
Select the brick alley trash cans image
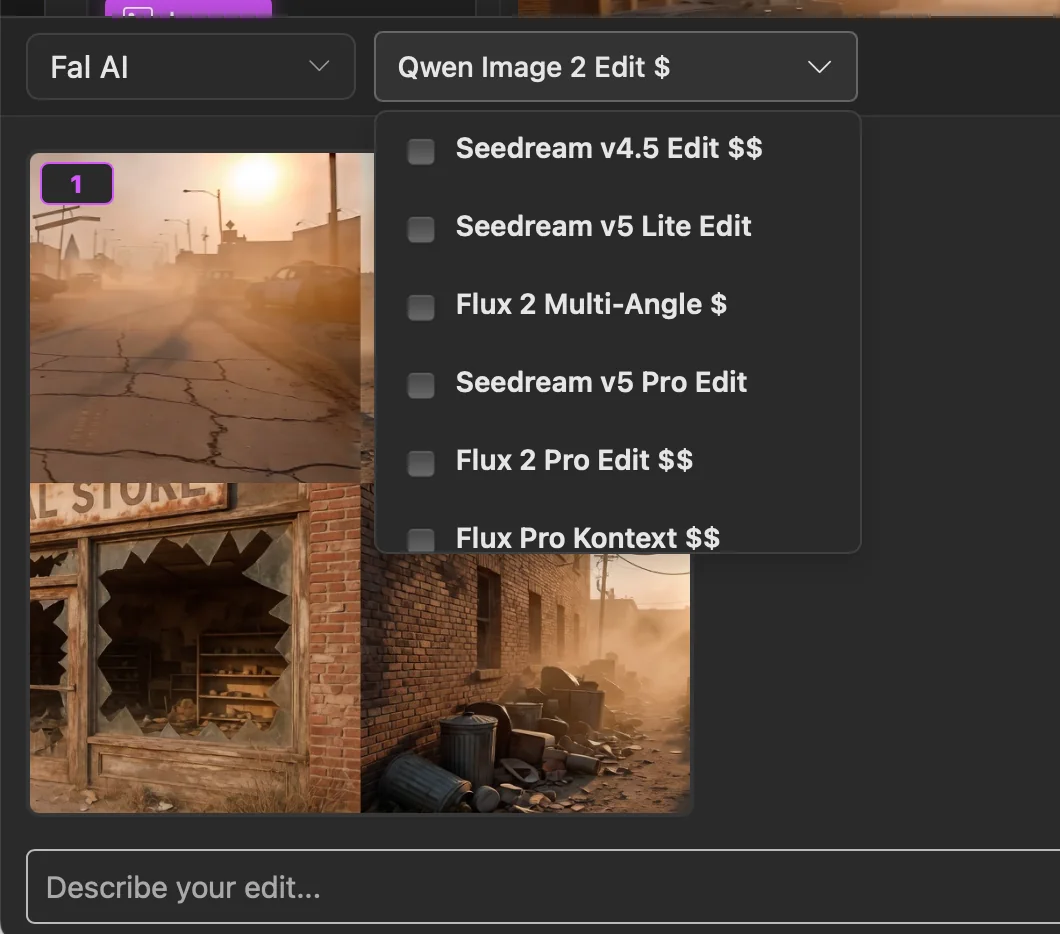(525, 683)
